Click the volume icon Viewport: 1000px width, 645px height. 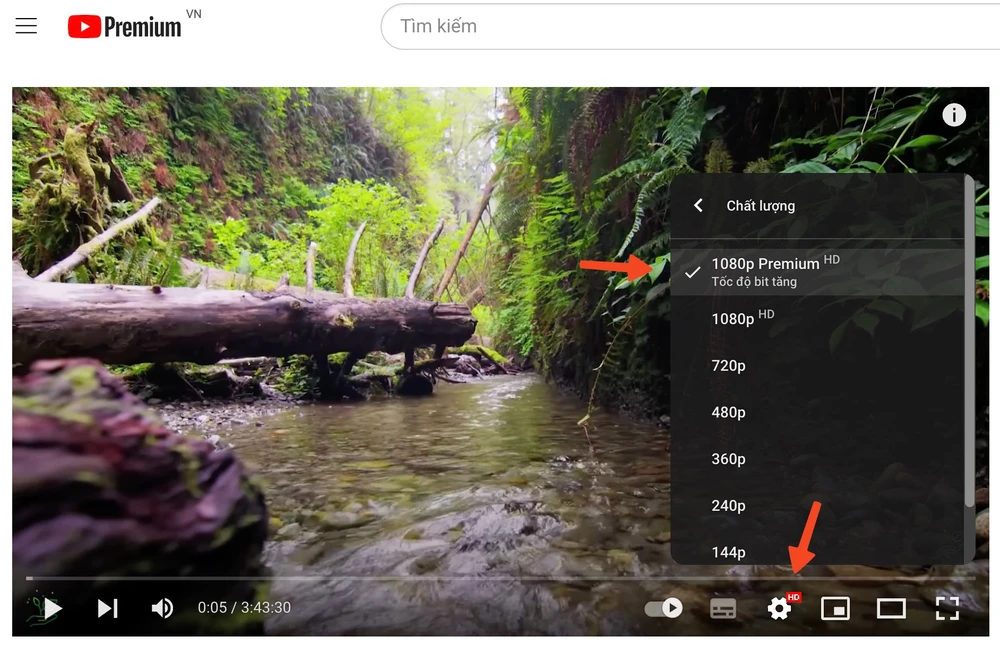(161, 607)
